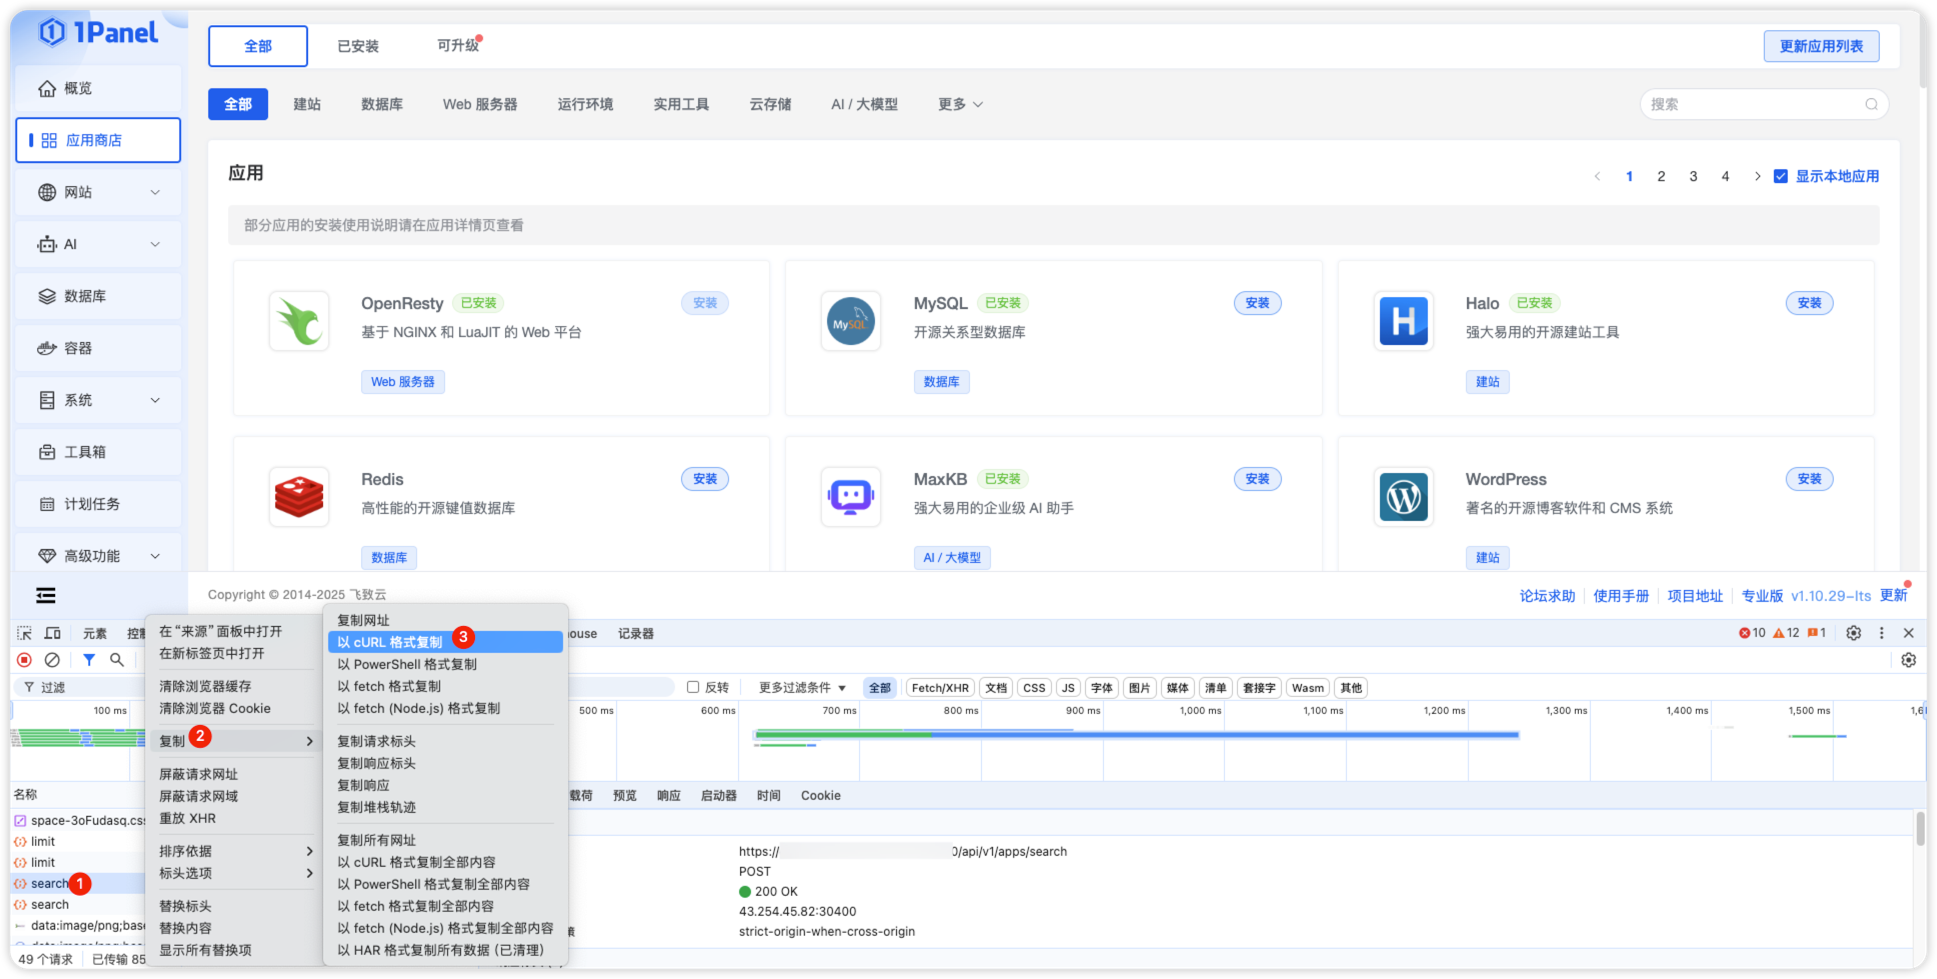The image size is (1937, 979).
Task: Click the 搜索 input field
Action: coord(1764,104)
